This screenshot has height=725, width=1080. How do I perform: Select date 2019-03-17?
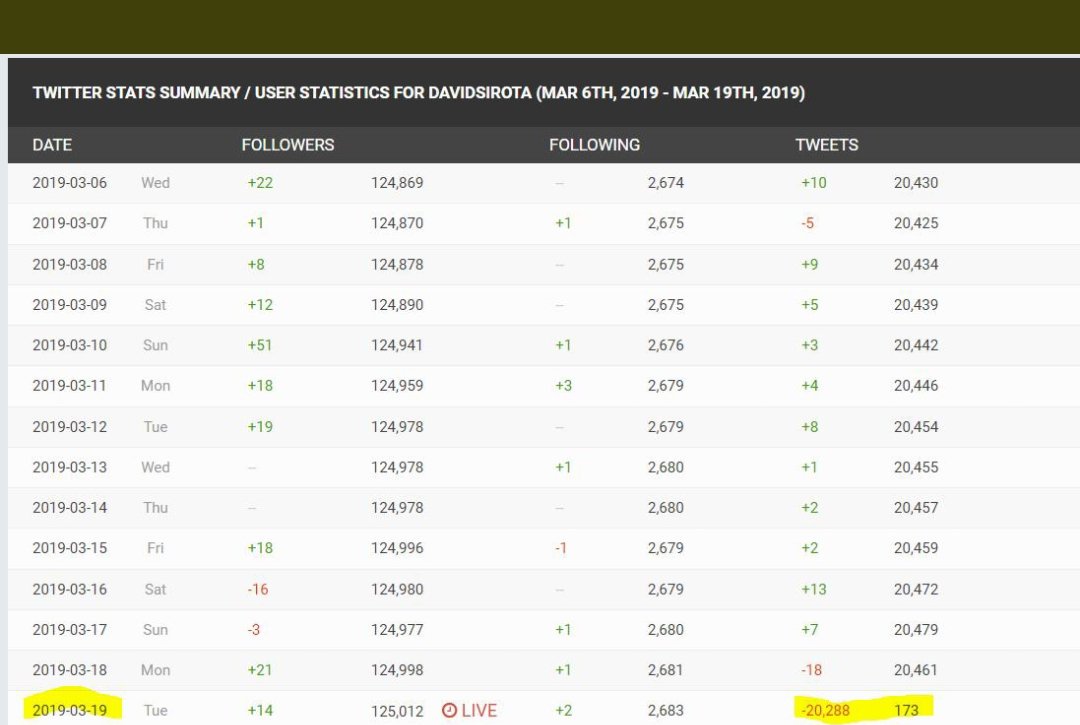[x=70, y=629]
